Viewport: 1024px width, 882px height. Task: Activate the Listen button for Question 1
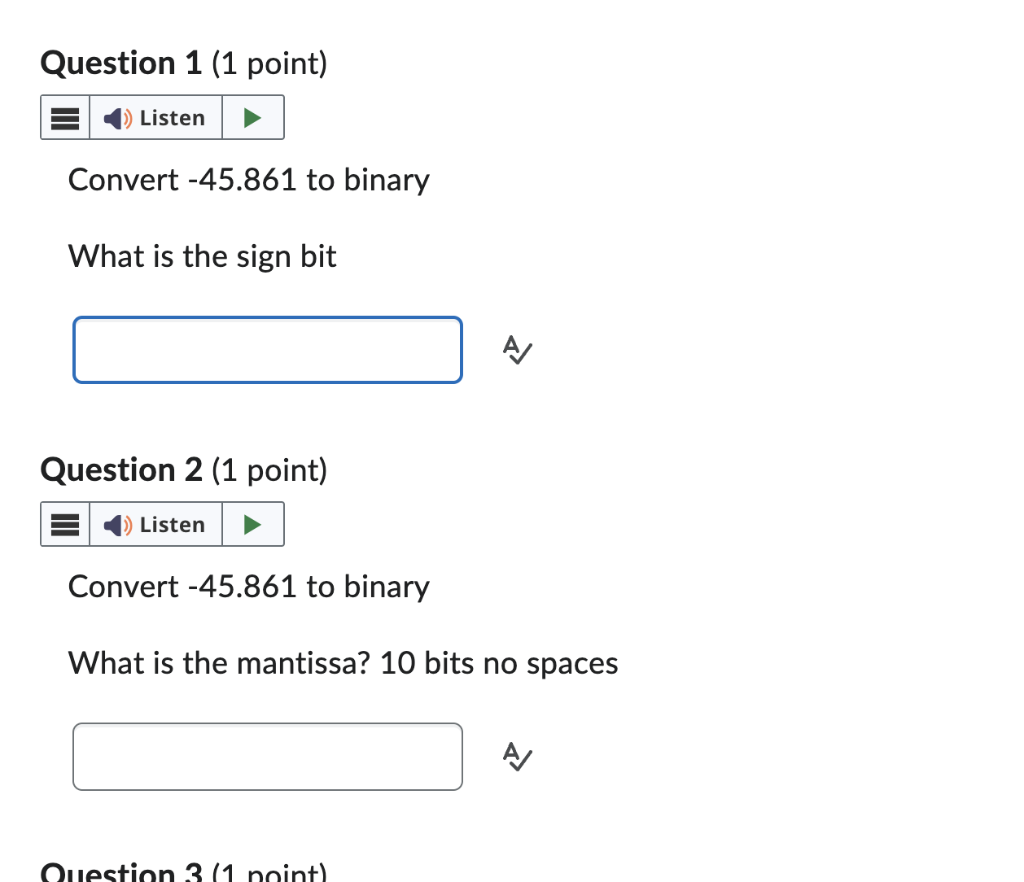[155, 117]
